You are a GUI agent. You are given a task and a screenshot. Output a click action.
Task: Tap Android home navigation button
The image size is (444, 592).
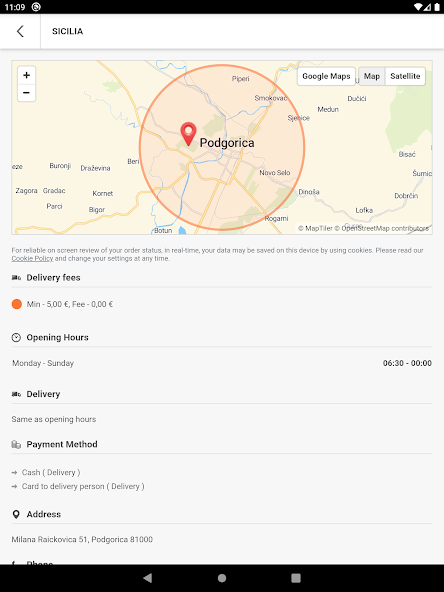(222, 578)
